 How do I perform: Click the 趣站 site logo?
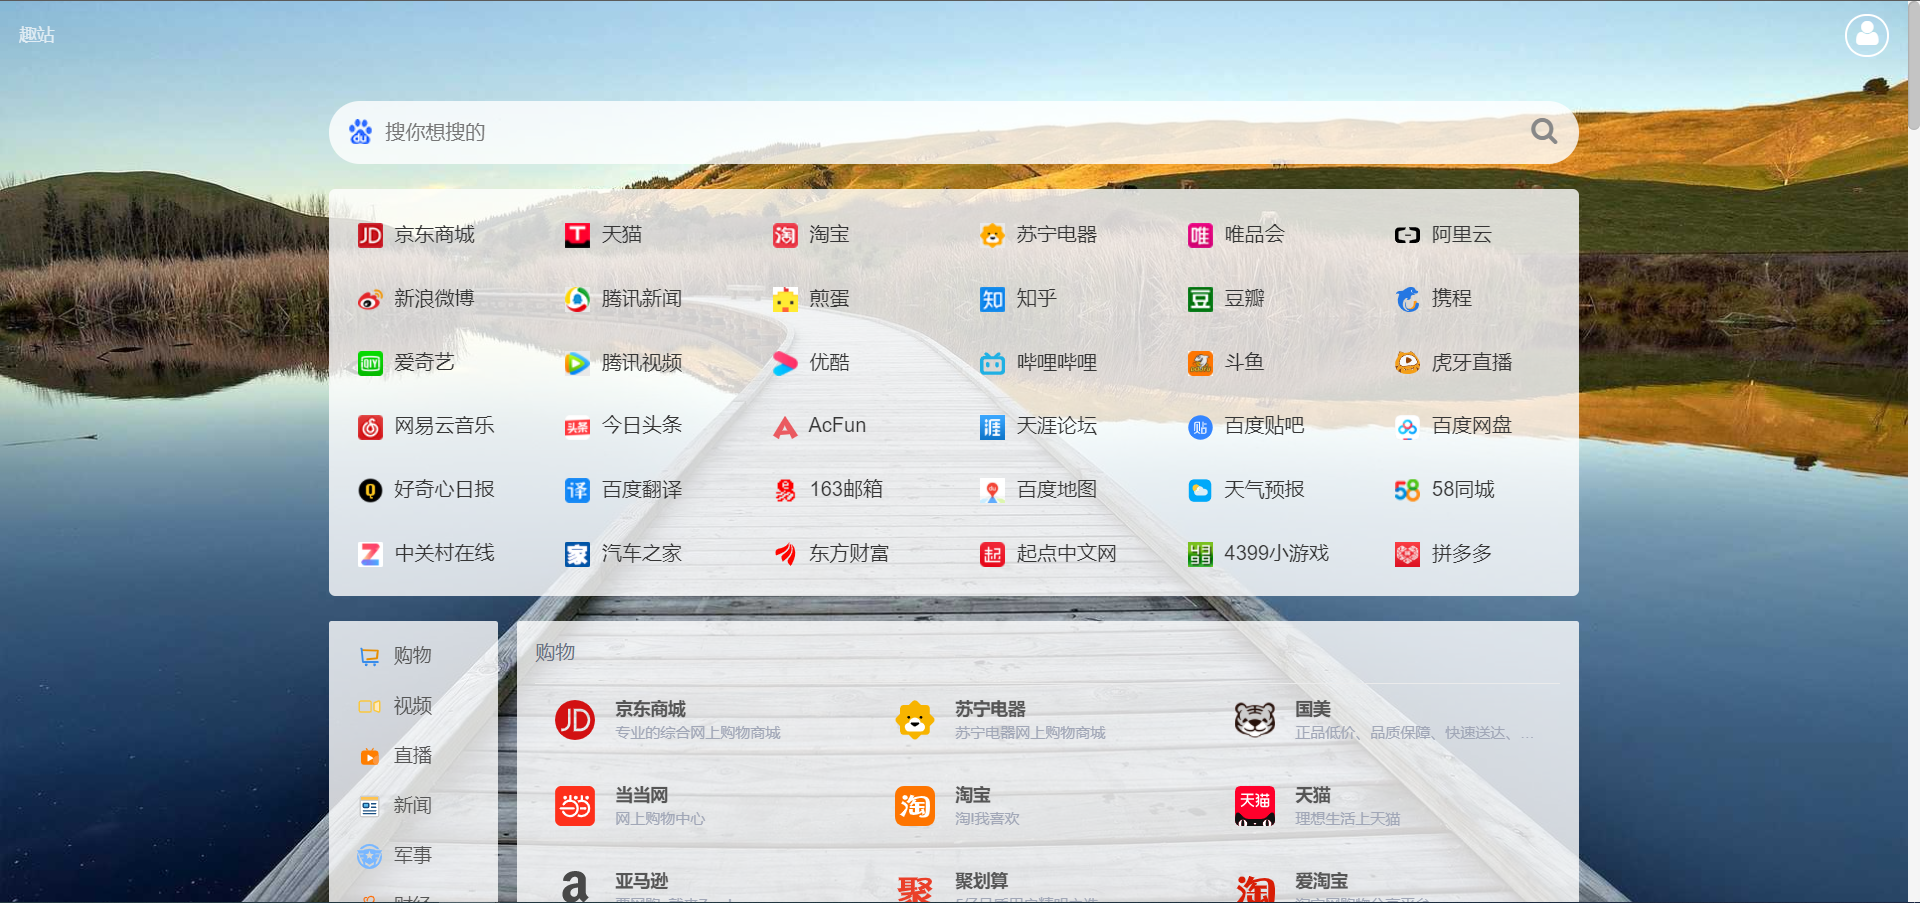[x=37, y=35]
